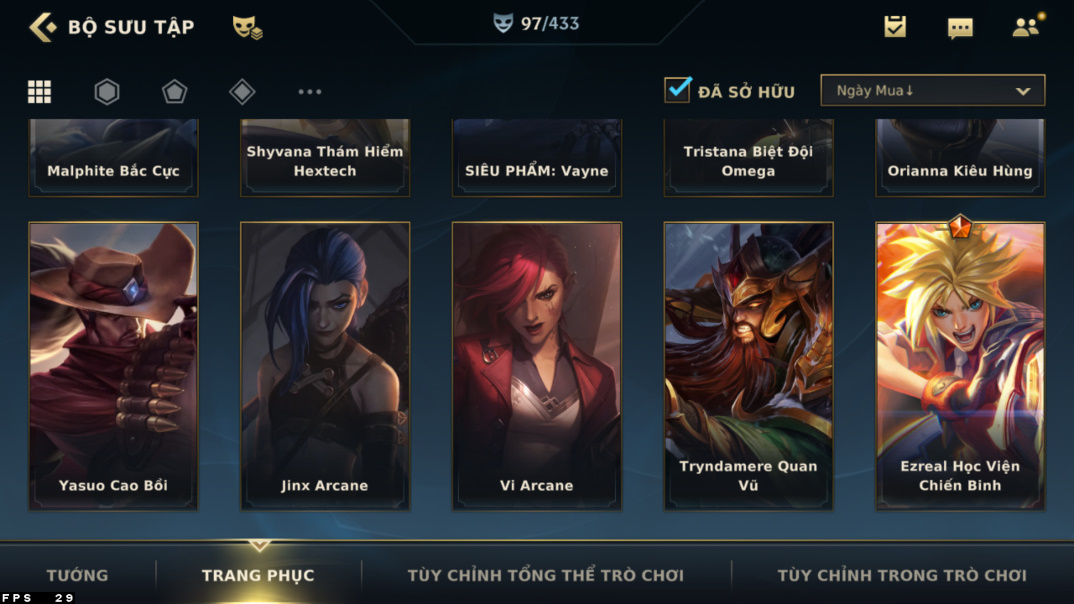Click the sort dropdown chevron arrow
1074x604 pixels.
click(1023, 91)
